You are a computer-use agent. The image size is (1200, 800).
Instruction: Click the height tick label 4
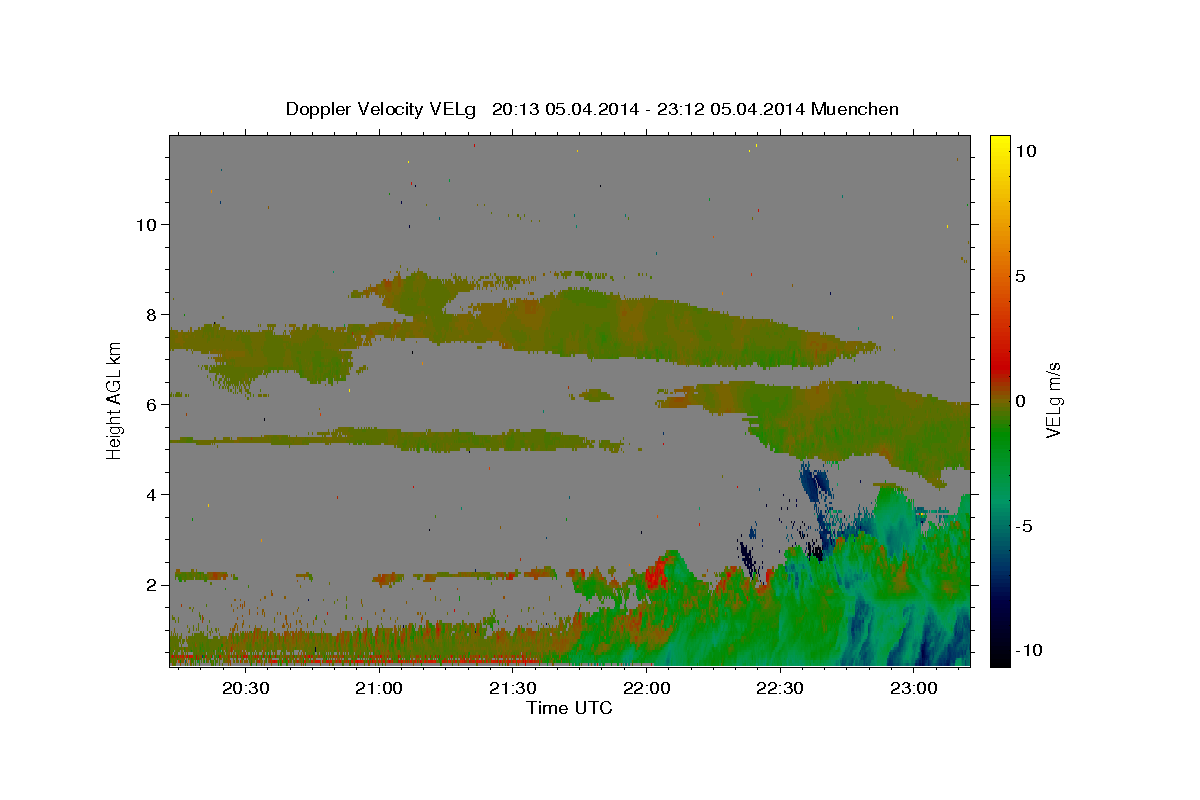pos(153,494)
